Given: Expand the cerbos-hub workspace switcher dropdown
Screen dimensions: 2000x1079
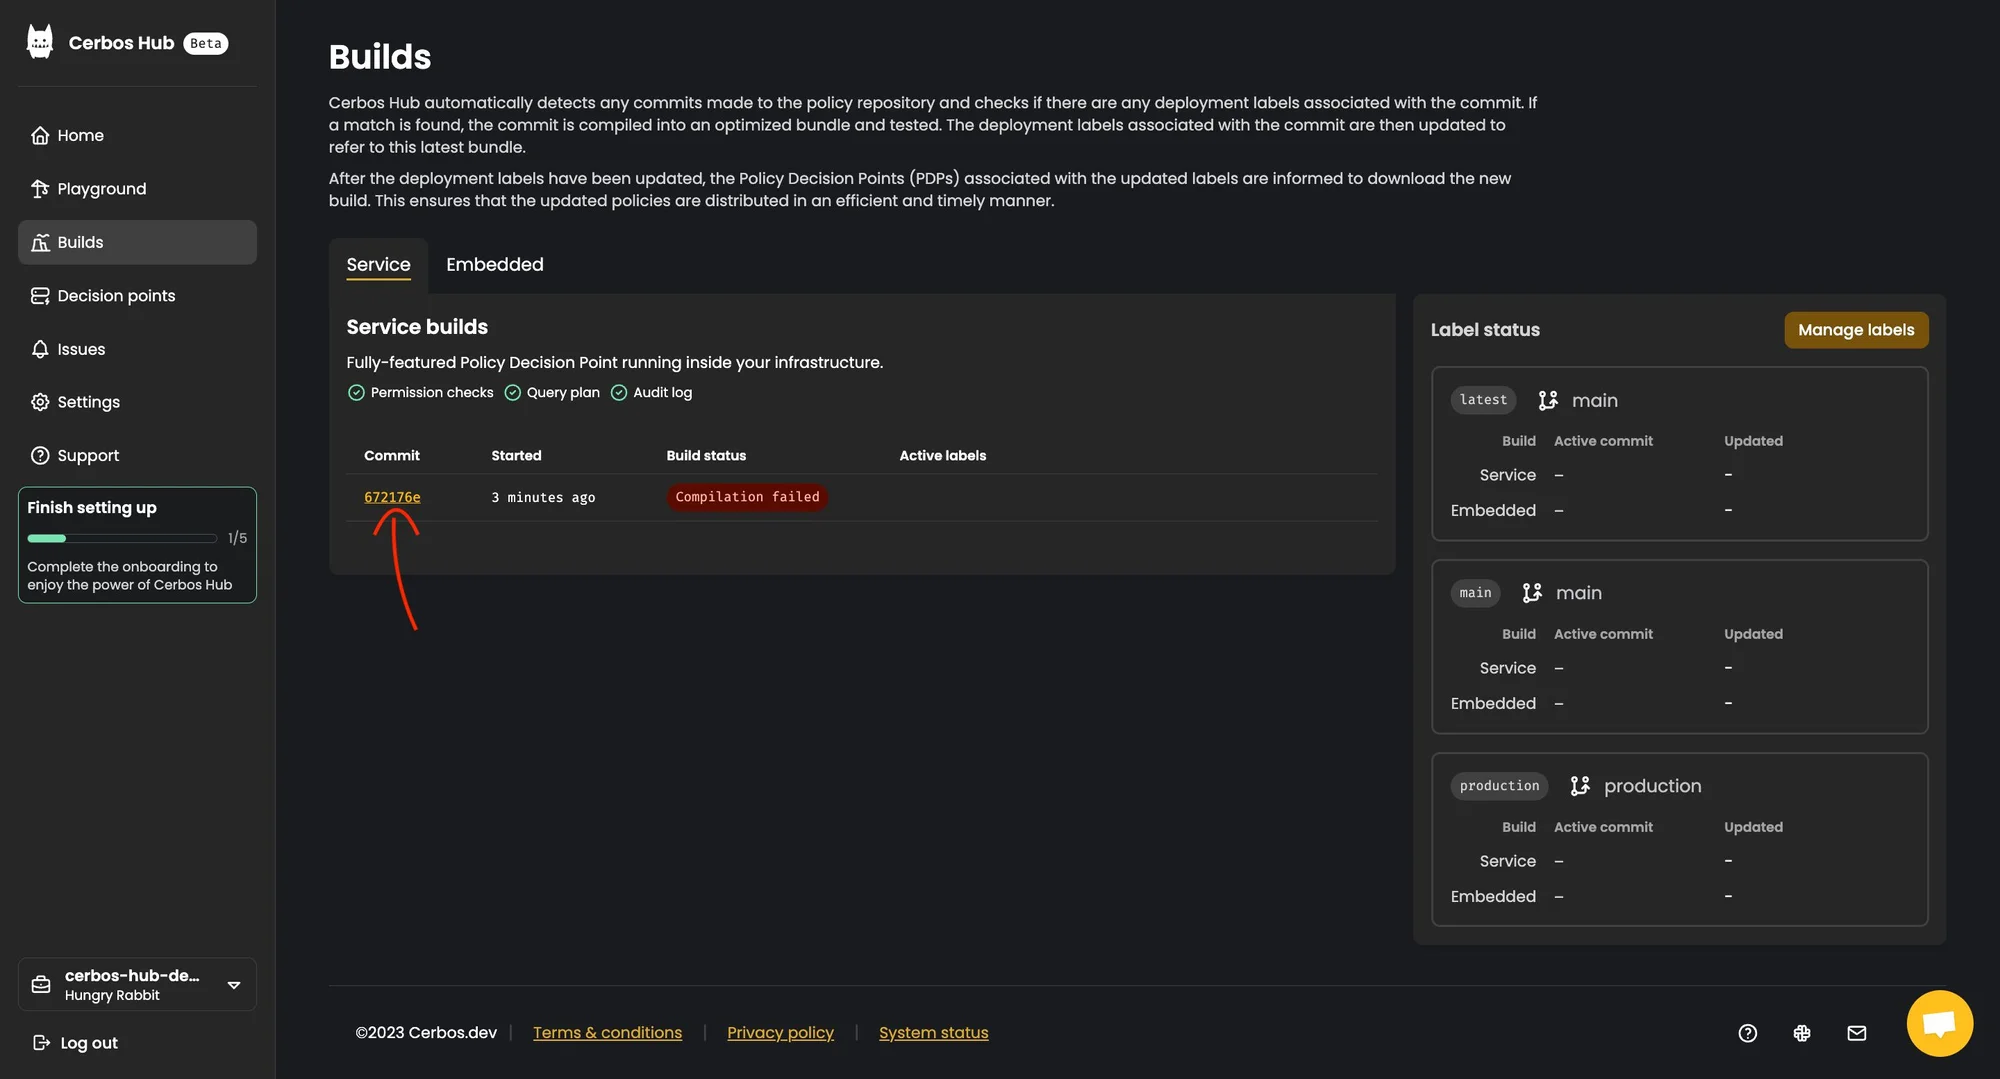Looking at the screenshot, I should point(234,985).
